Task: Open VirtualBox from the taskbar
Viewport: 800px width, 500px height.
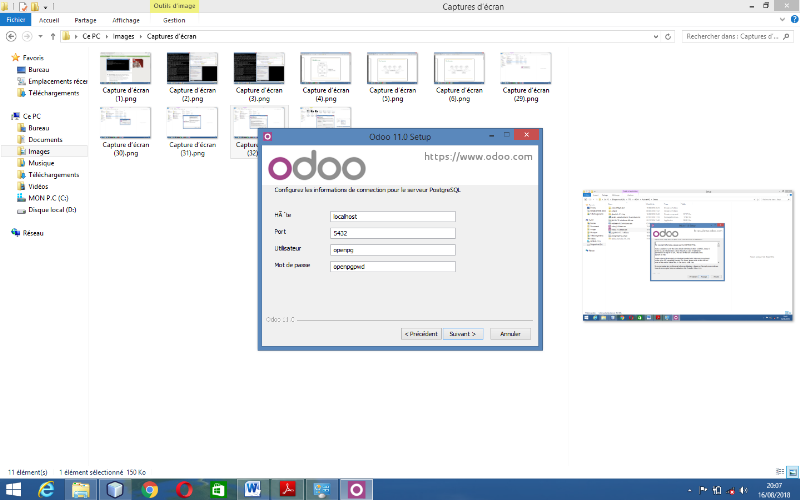Action: pyautogui.click(x=115, y=489)
